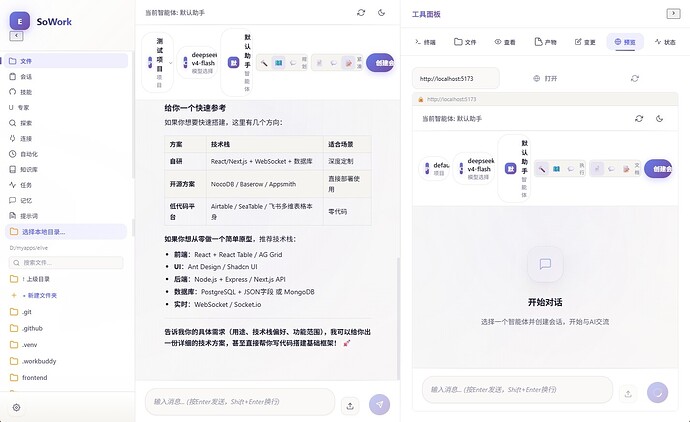690x422 pixels.
Task: Switch to 预览 tab
Action: 625,42
